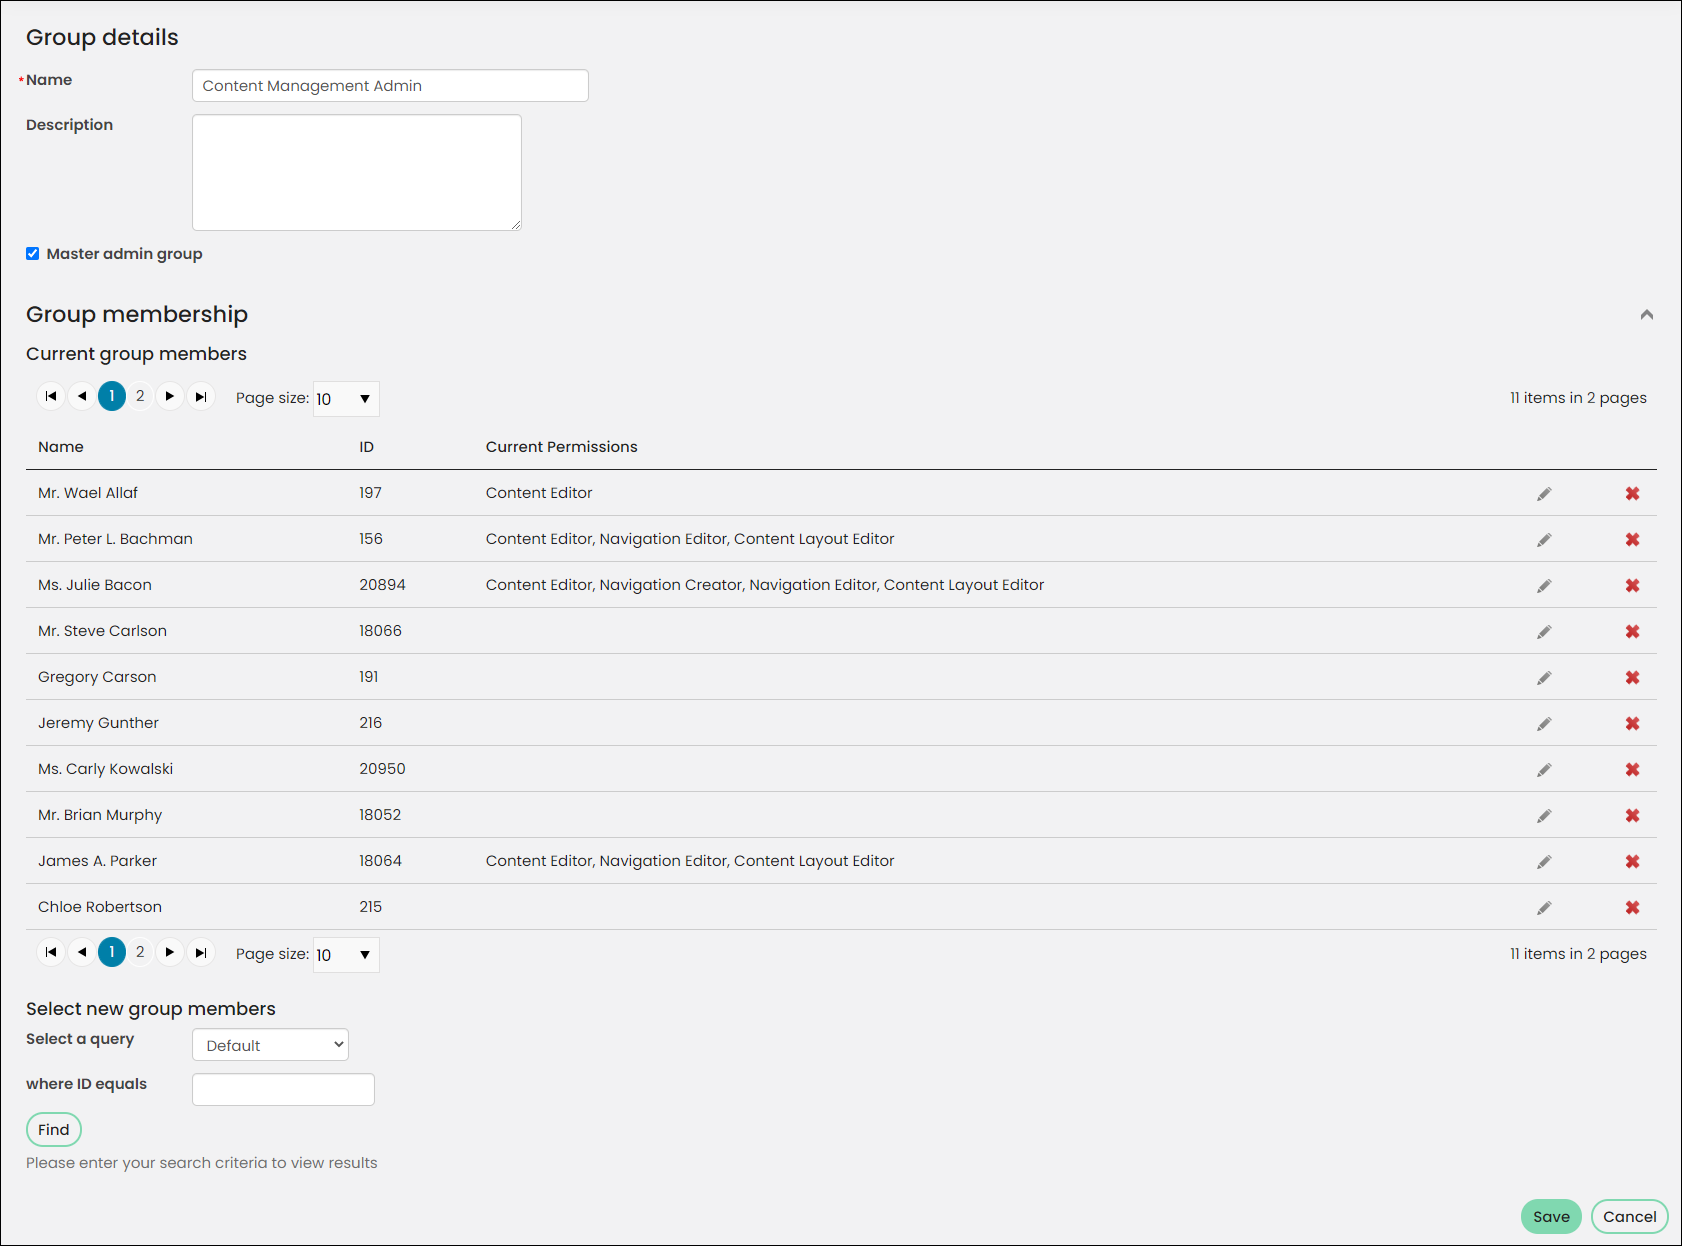1682x1246 pixels.
Task: Sort by Current Permissions column header
Action: point(562,447)
